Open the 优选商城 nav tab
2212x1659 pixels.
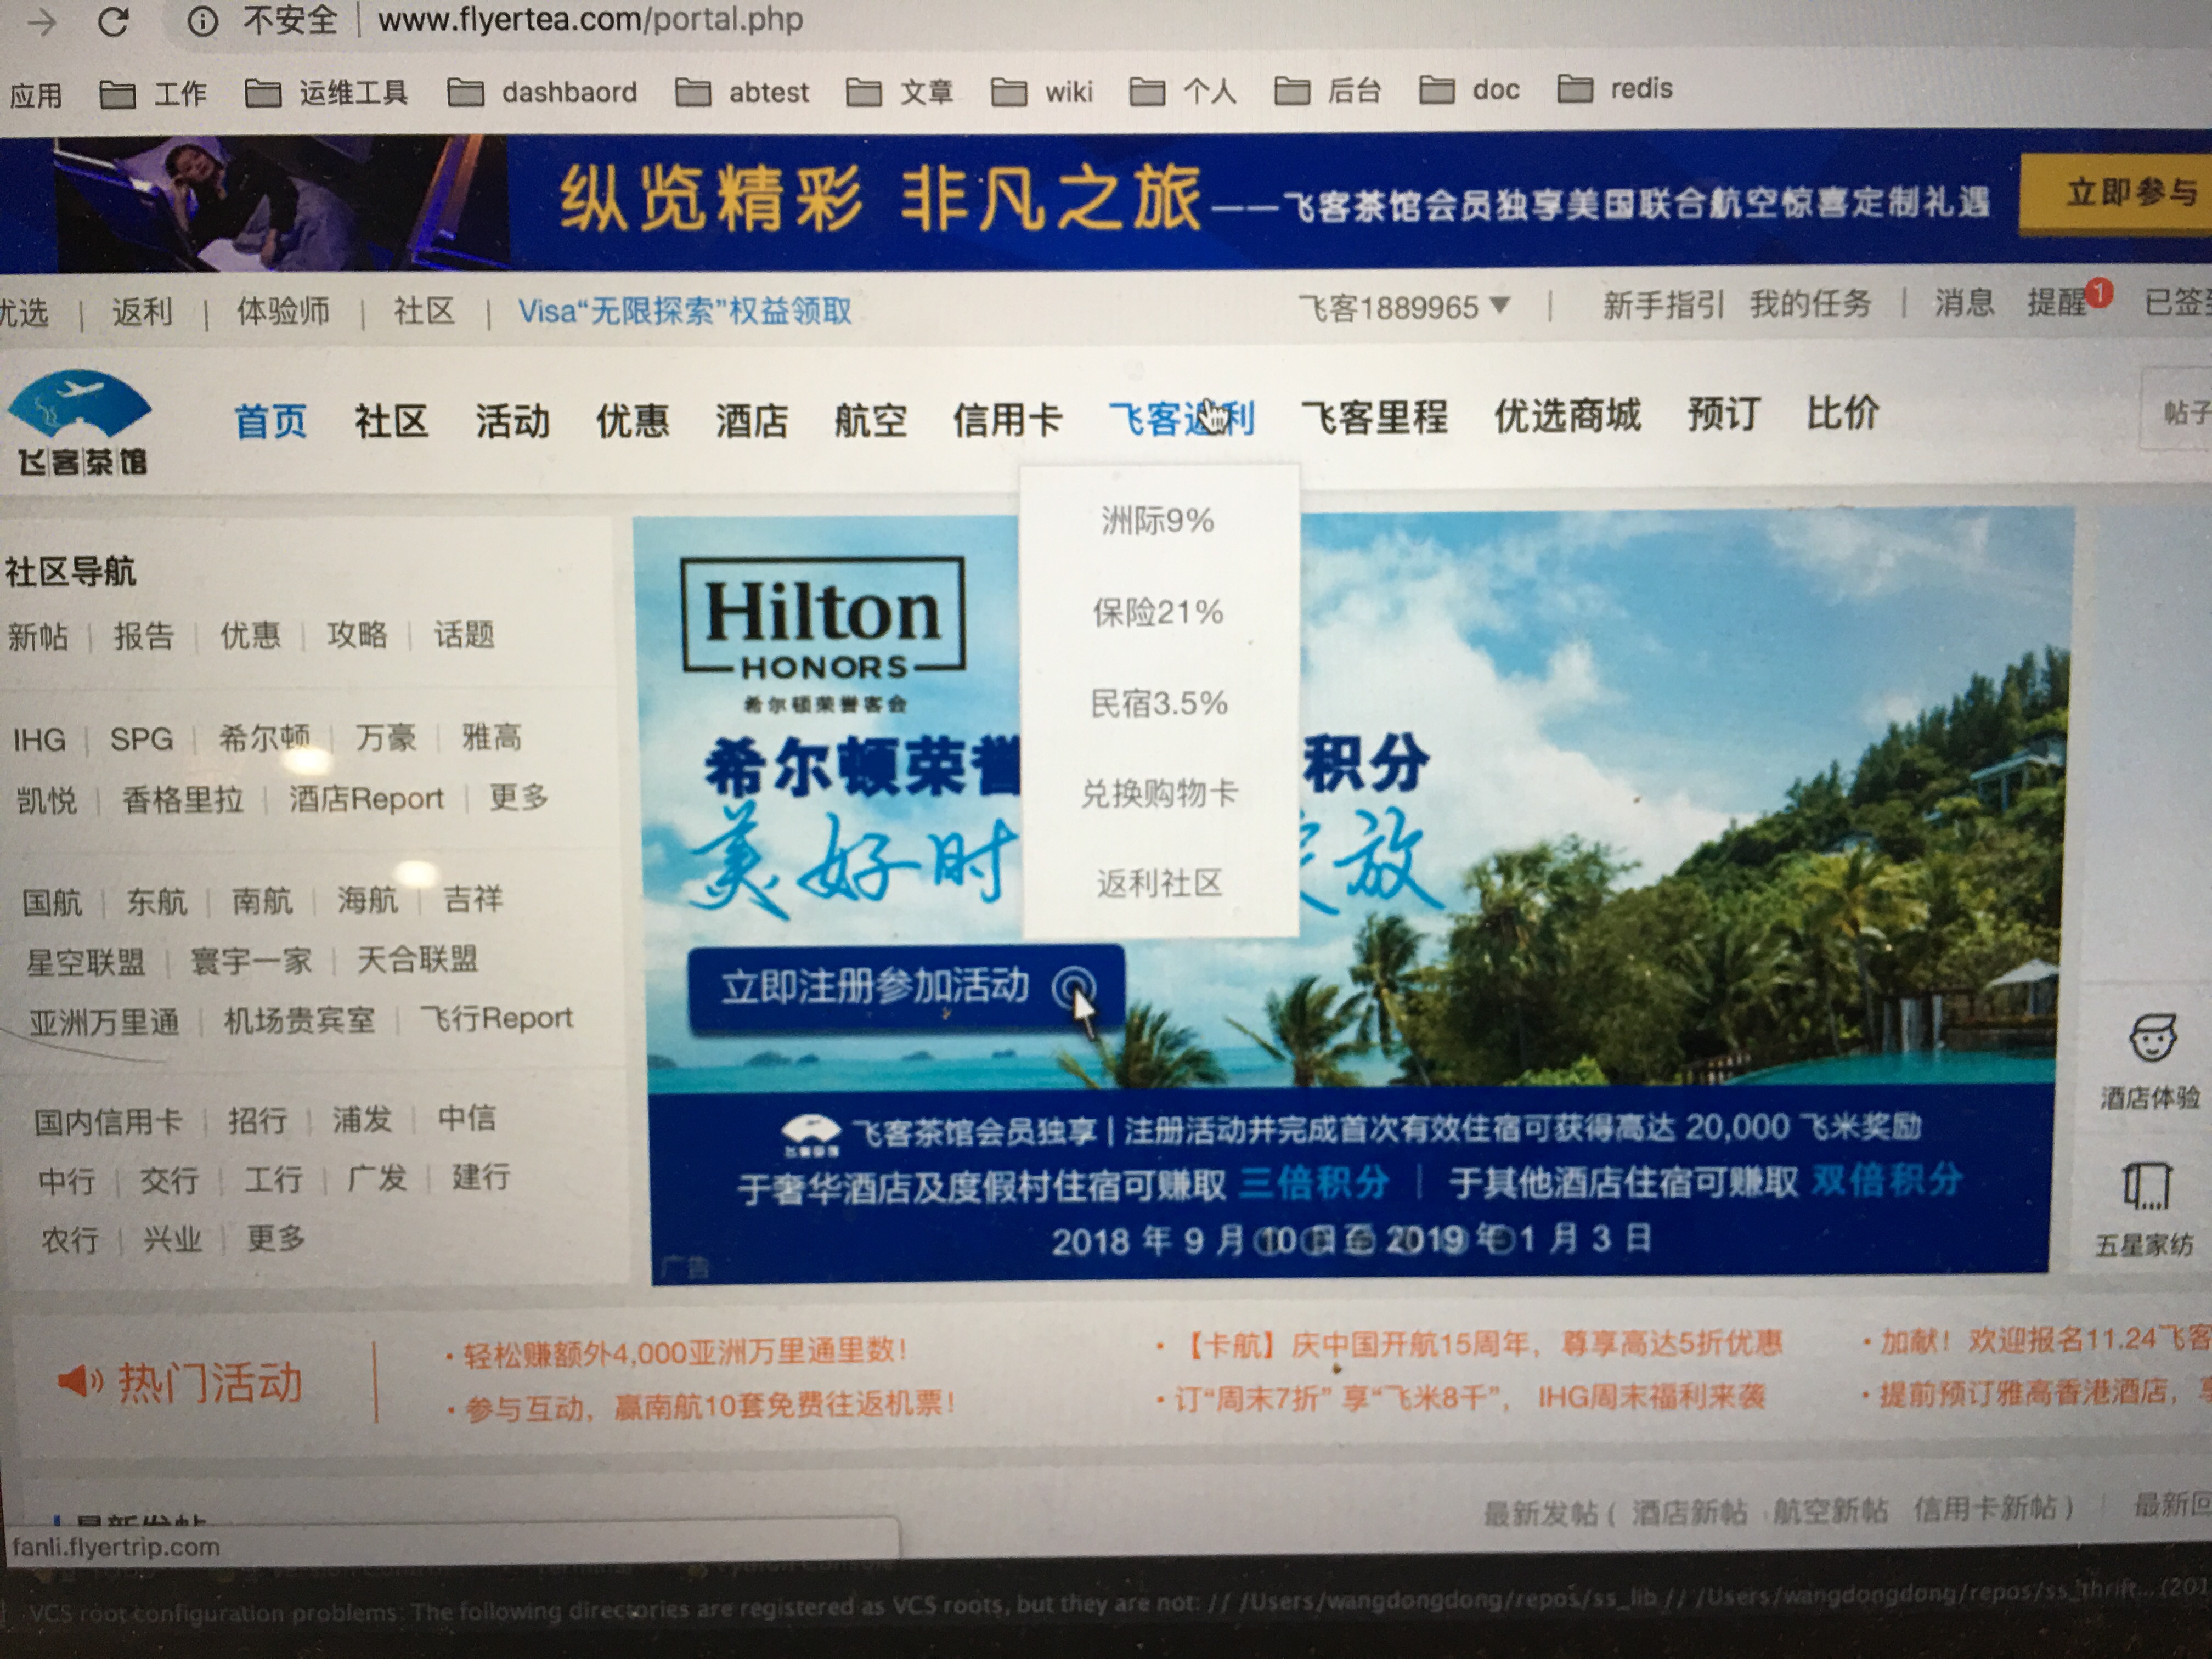(1567, 414)
